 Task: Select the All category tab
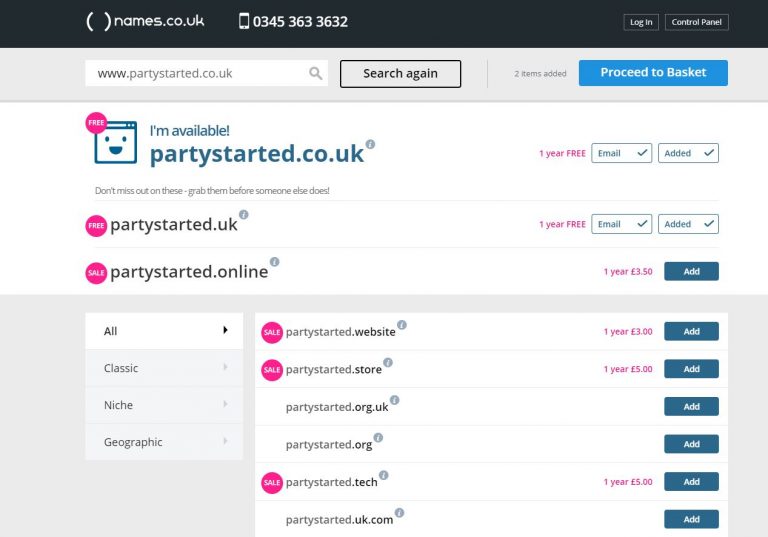164,331
